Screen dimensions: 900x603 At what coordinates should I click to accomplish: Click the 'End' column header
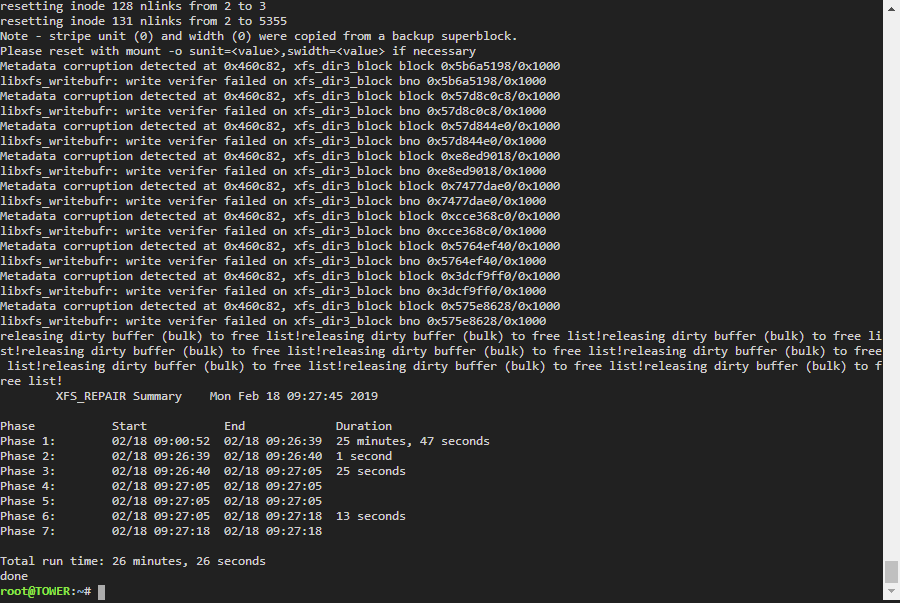tap(234, 426)
